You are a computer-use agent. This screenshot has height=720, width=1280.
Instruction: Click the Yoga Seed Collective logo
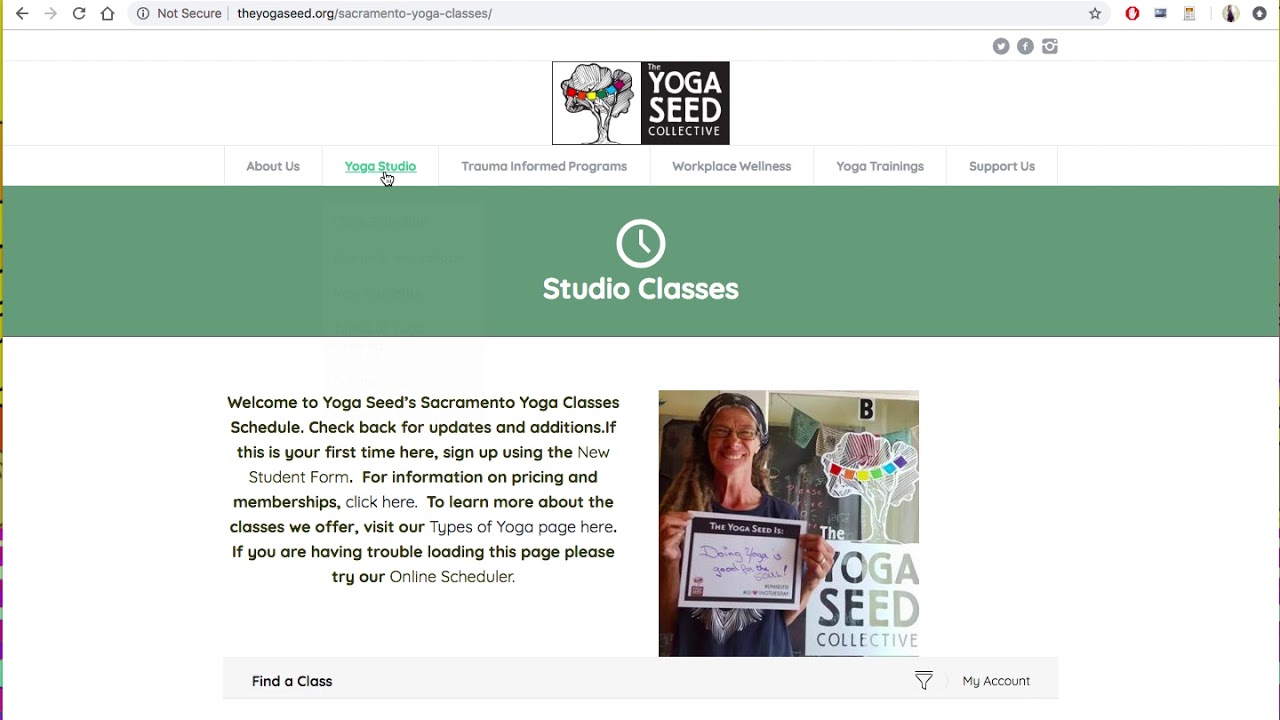641,103
